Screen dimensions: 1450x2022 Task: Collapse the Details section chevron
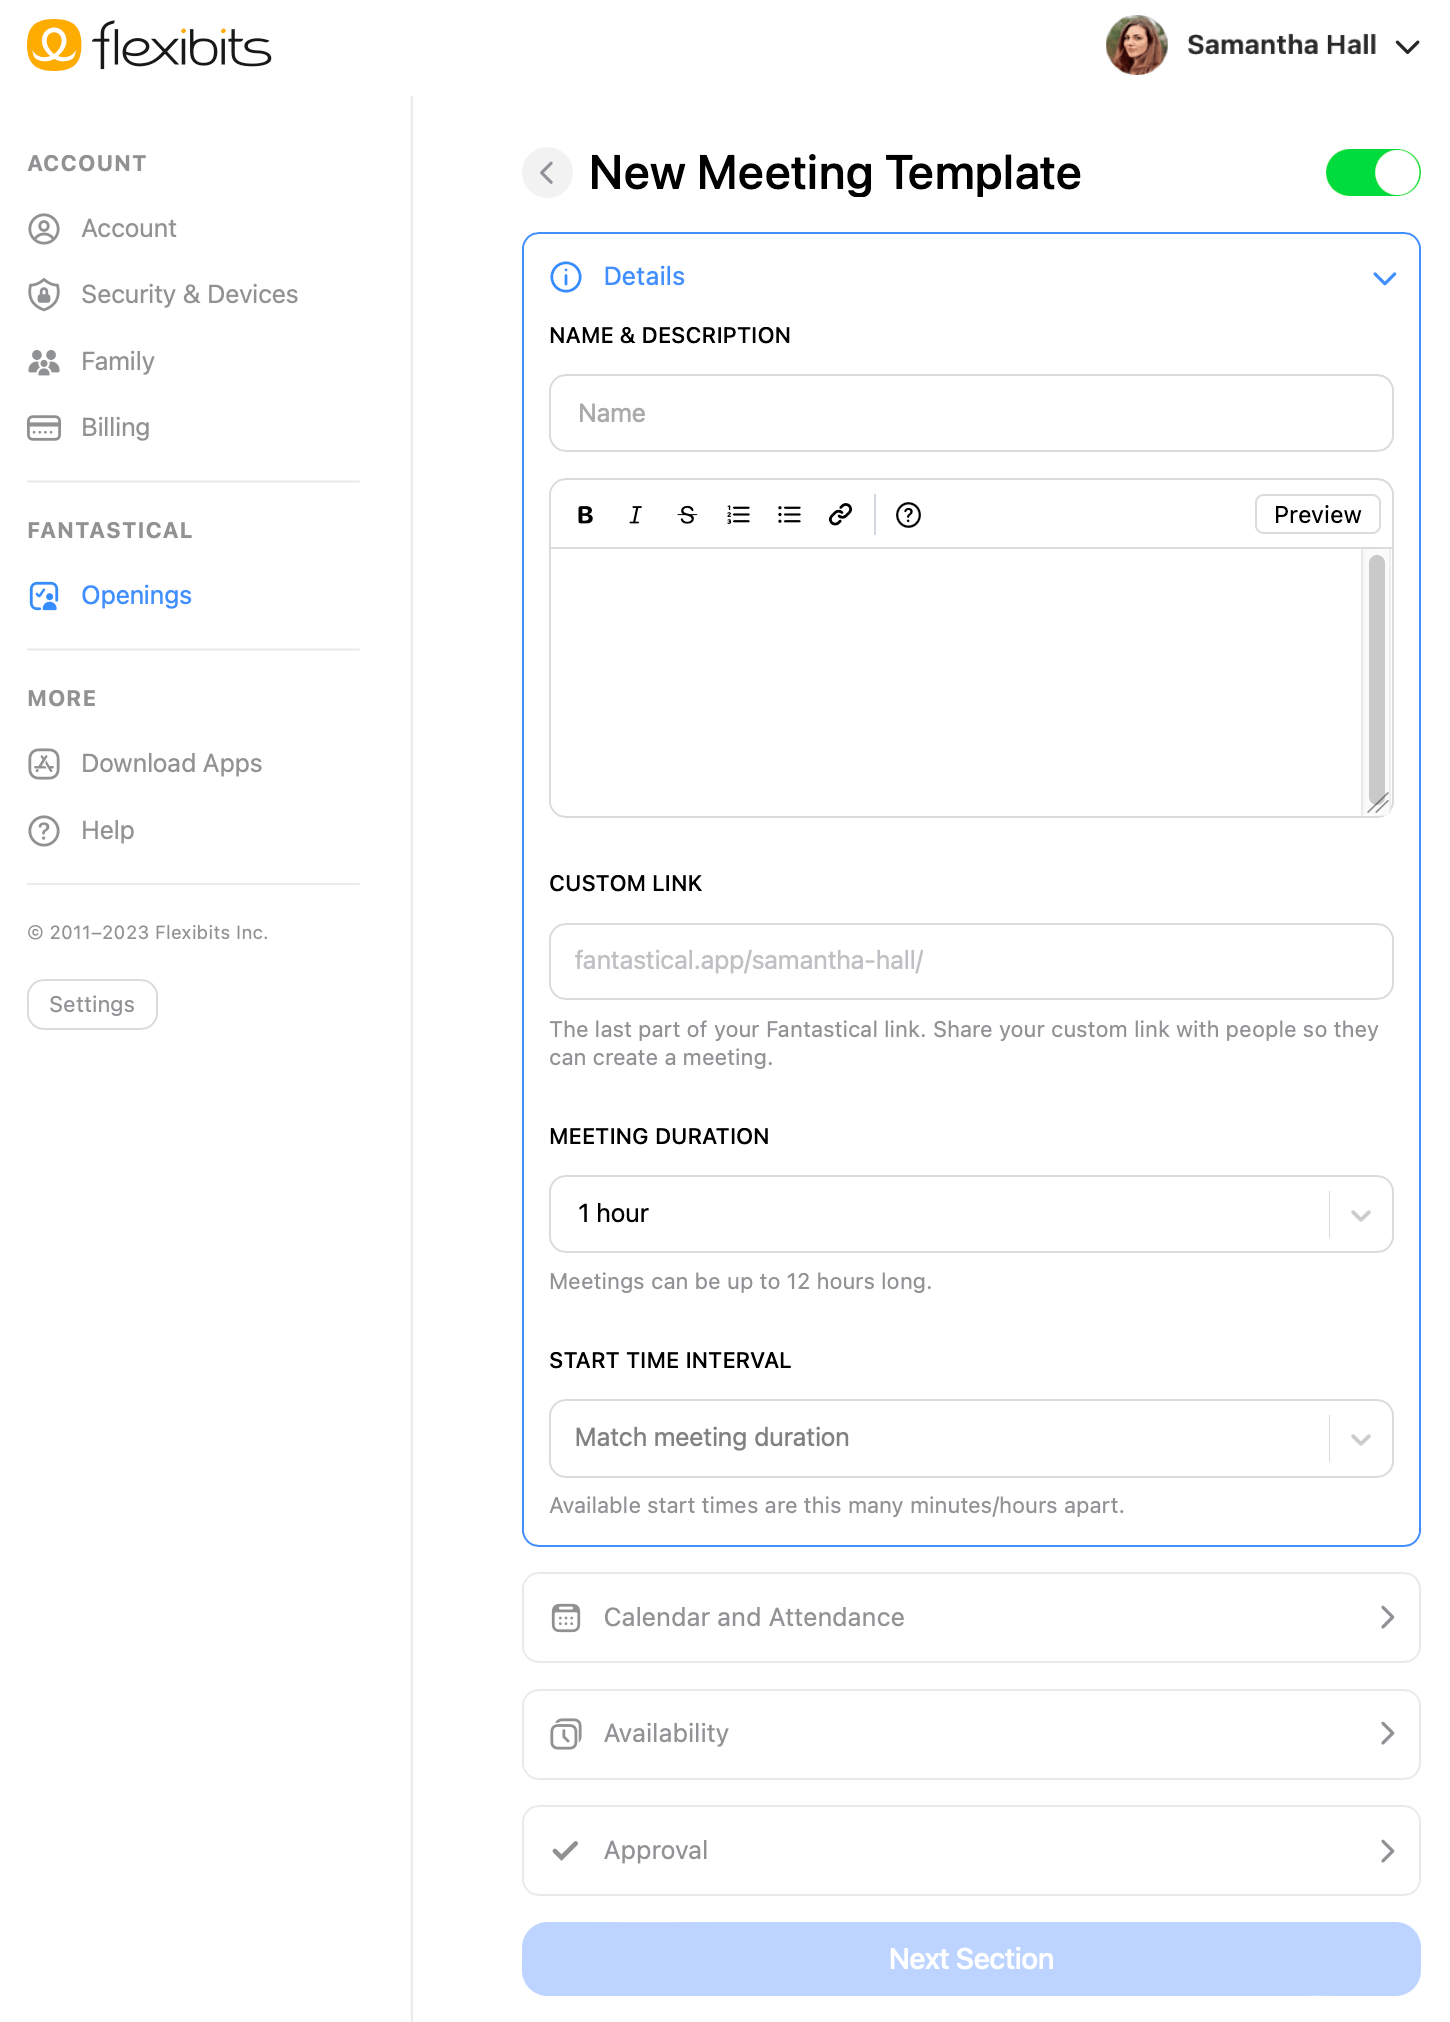tap(1384, 278)
